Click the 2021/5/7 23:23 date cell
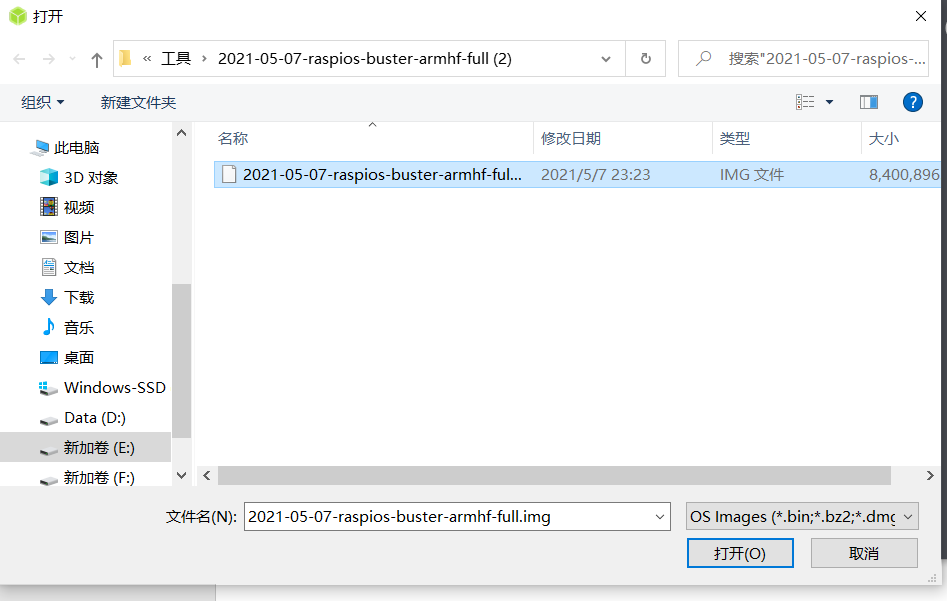The image size is (947, 601). click(x=595, y=175)
